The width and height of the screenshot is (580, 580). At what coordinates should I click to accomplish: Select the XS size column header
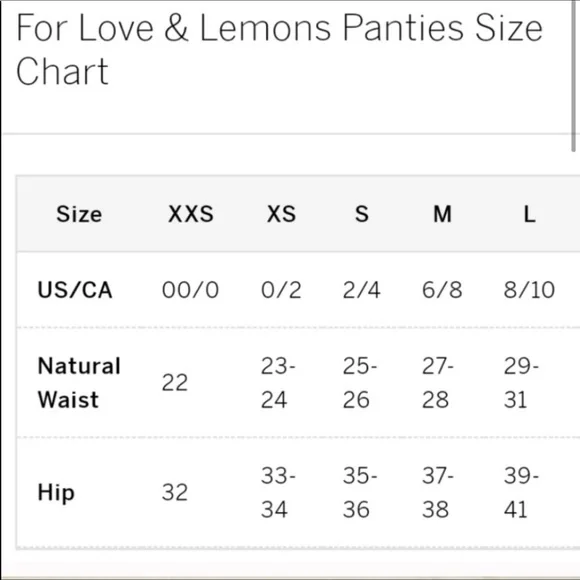[281, 214]
